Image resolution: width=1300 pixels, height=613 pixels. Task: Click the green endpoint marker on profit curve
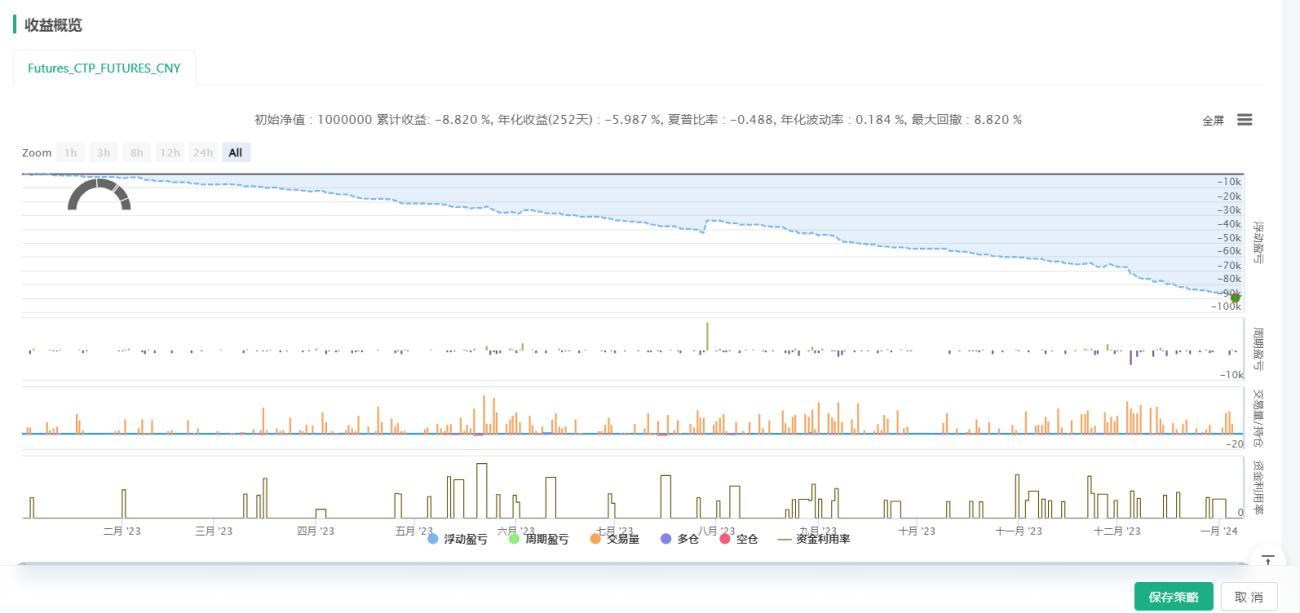[1235, 297]
